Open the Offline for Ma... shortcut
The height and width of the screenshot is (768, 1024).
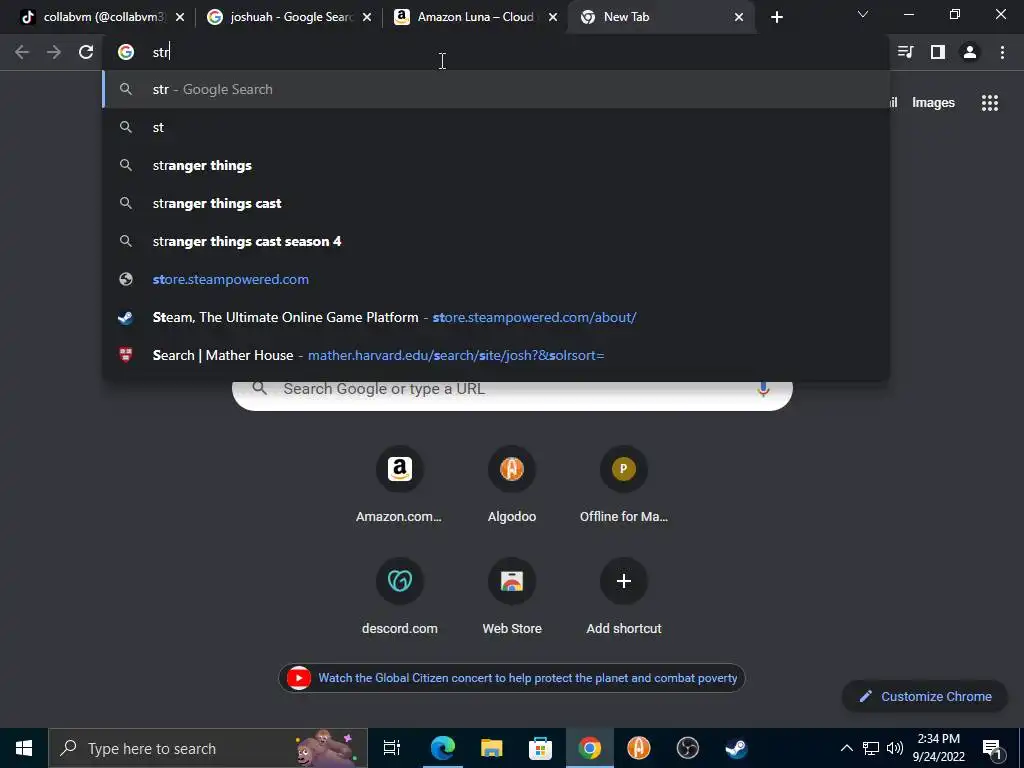624,485
